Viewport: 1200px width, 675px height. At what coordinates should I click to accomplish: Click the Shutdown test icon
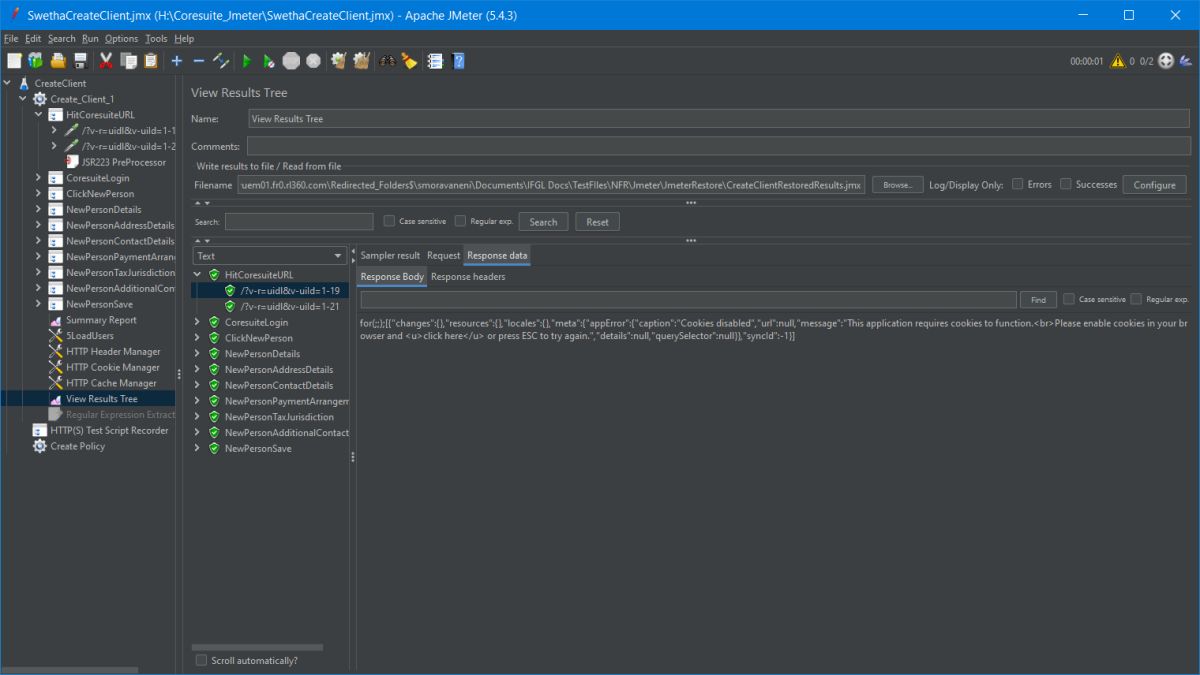click(x=313, y=61)
